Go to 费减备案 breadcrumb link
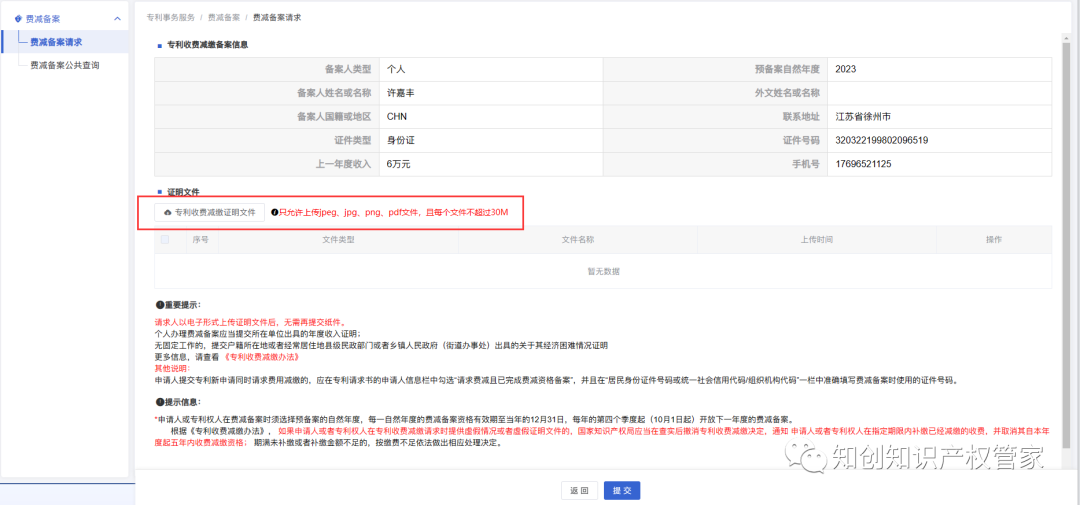 coord(224,16)
